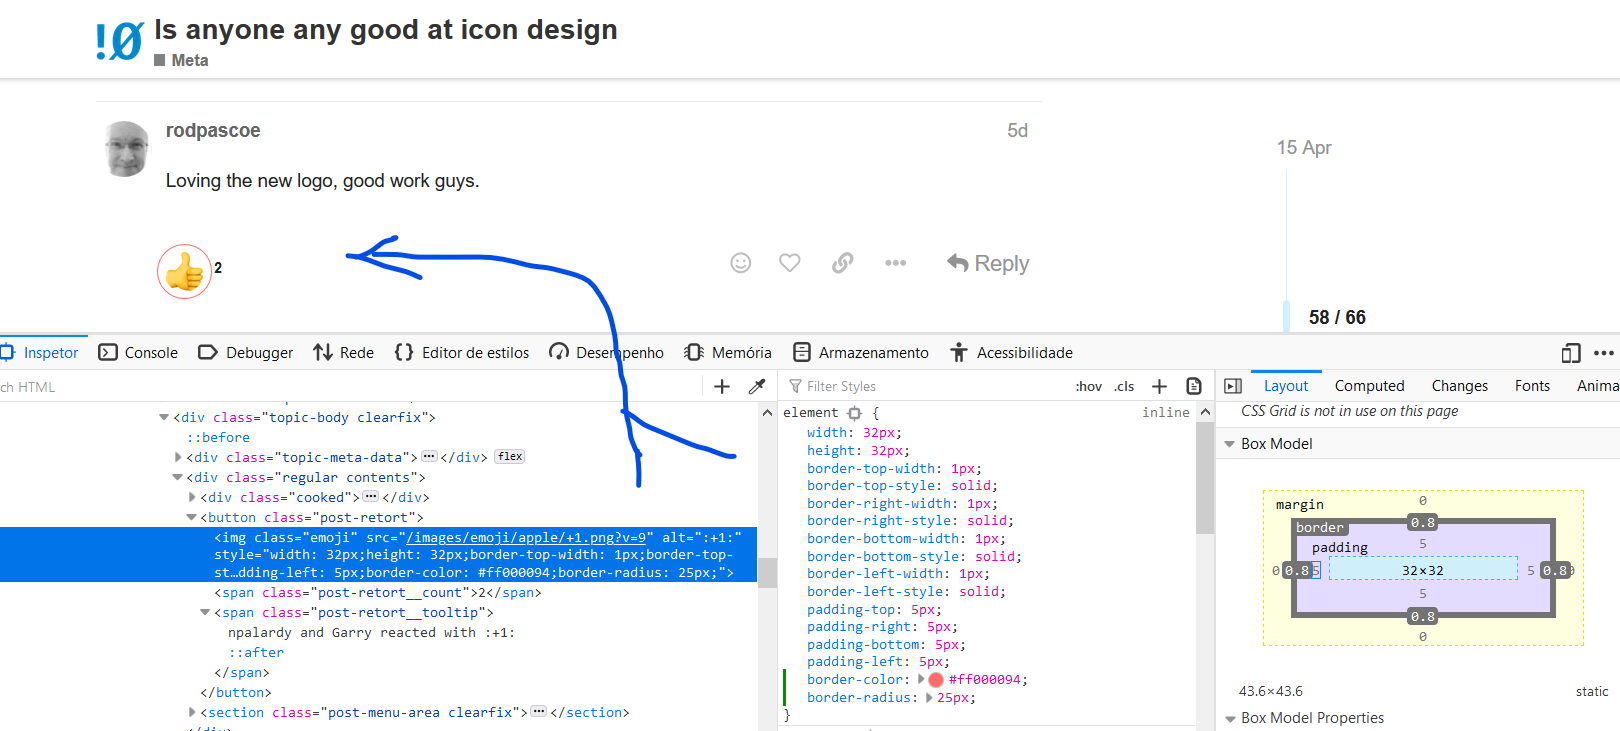Click the Reply button

pos(988,263)
